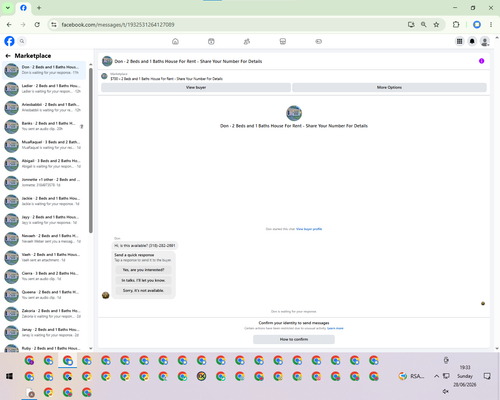View site information icon in the address bar
Viewport: 500px width, 400px height.
54,25
